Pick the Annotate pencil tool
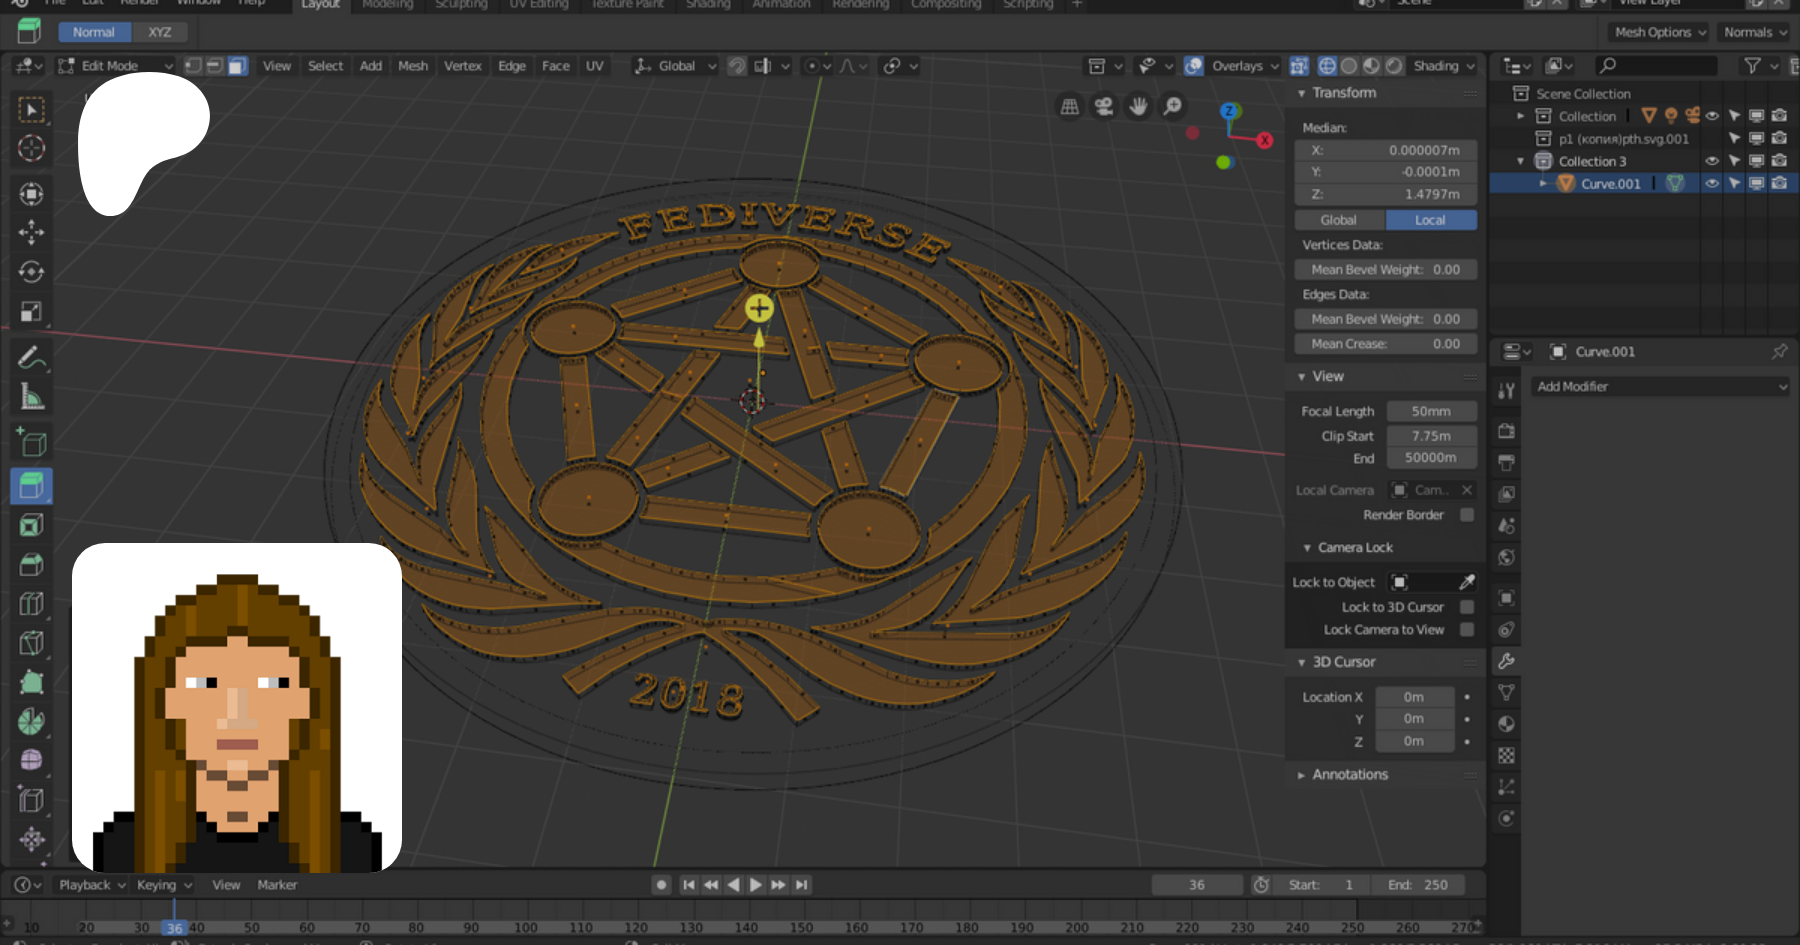The width and height of the screenshot is (1800, 945). (x=31, y=357)
